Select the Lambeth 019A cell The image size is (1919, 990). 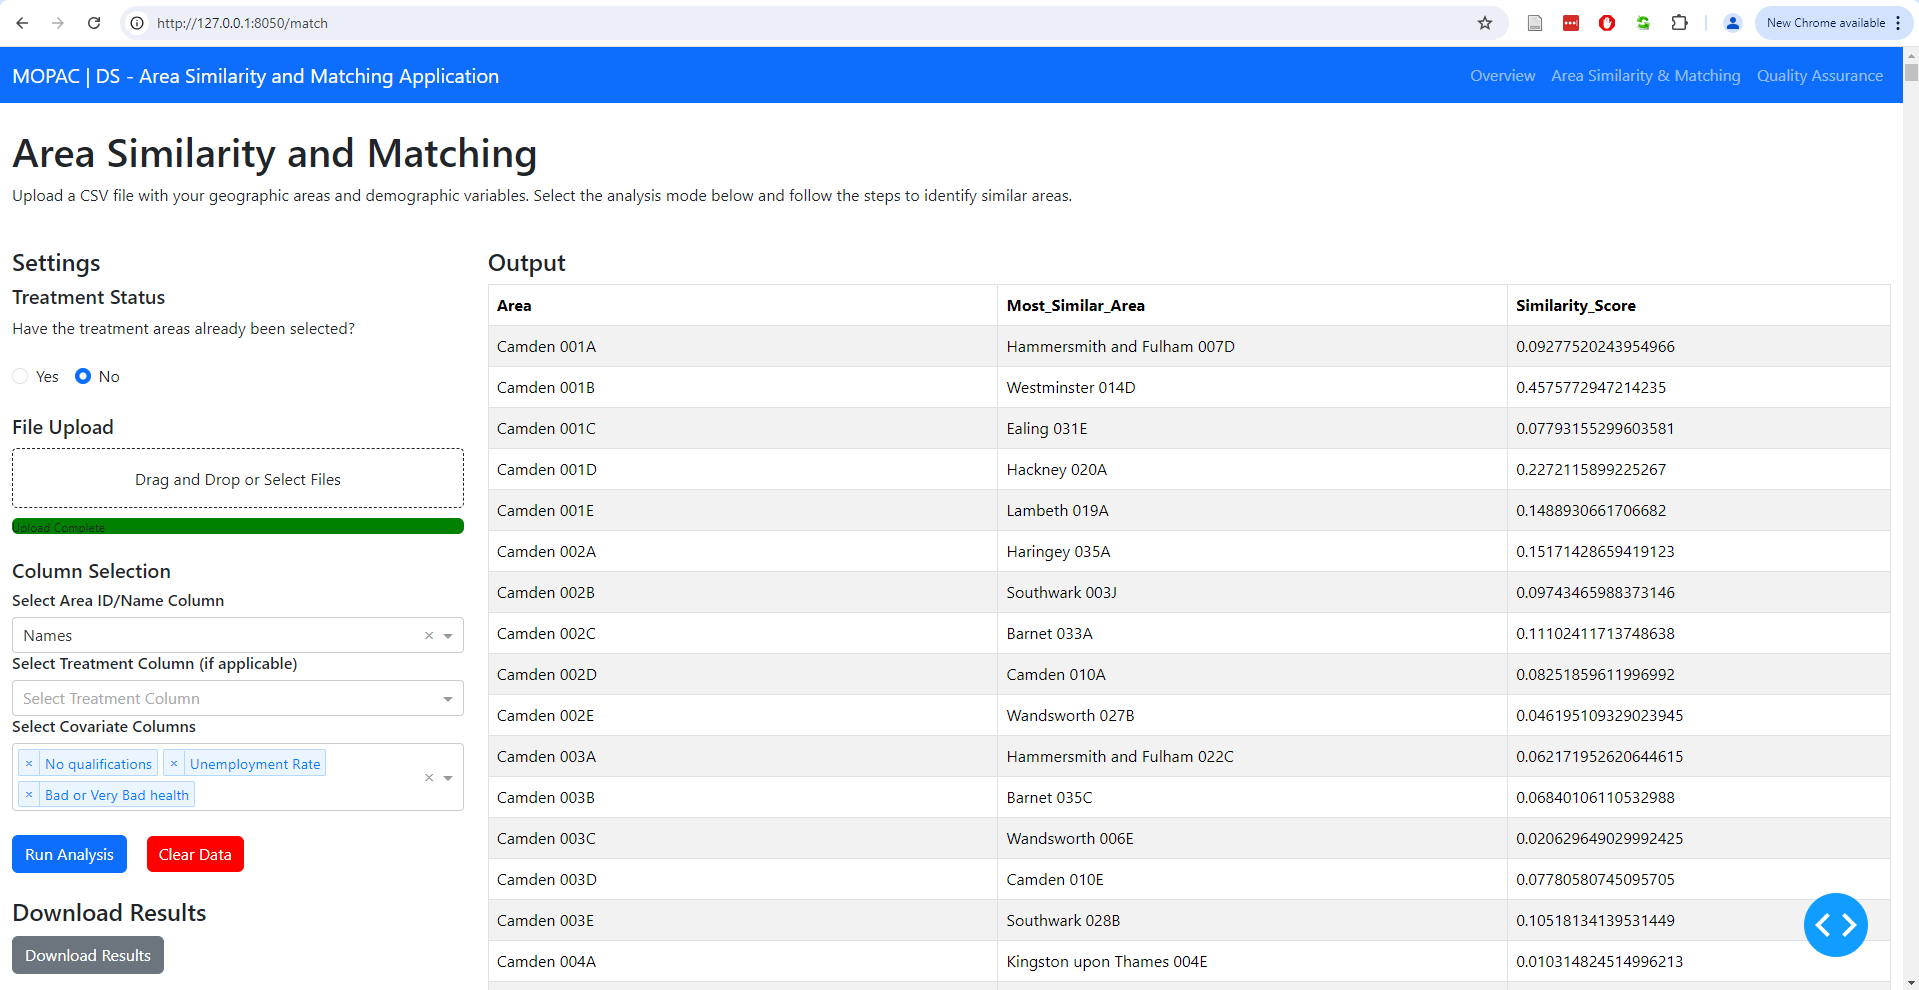click(x=1252, y=511)
